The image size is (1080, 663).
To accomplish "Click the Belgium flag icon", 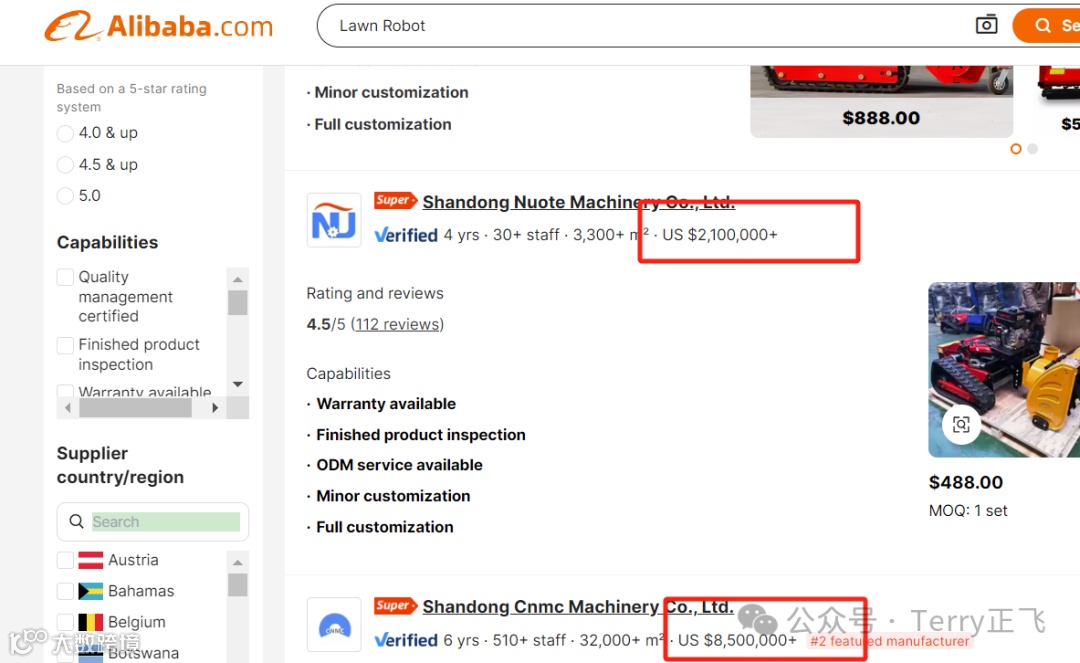I will click(90, 622).
